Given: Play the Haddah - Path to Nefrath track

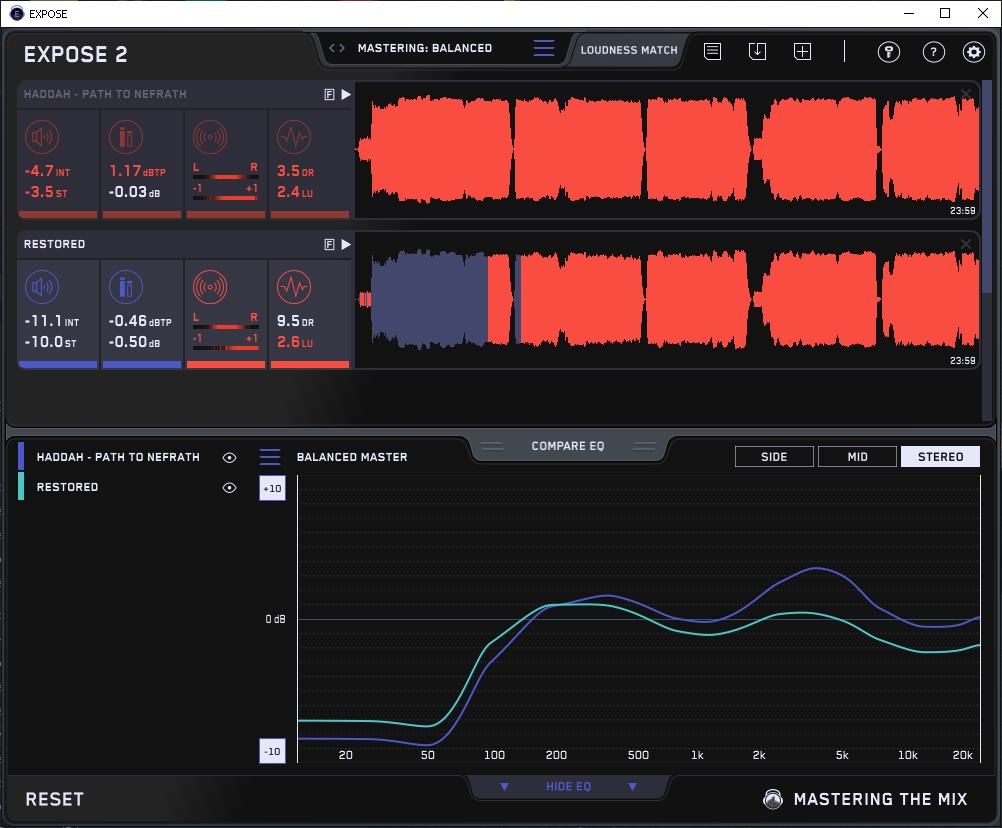Looking at the screenshot, I should coord(346,94).
